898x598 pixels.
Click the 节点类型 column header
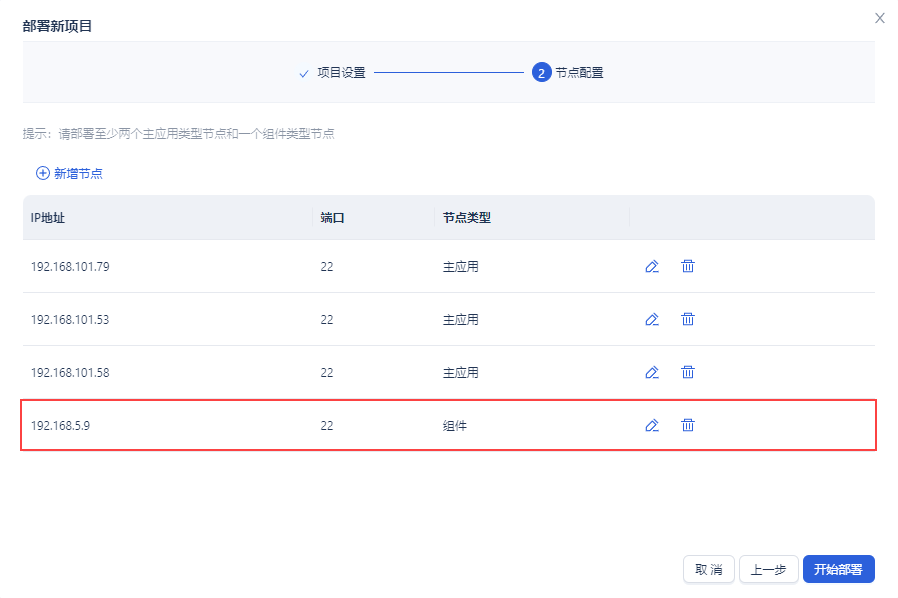(467, 217)
